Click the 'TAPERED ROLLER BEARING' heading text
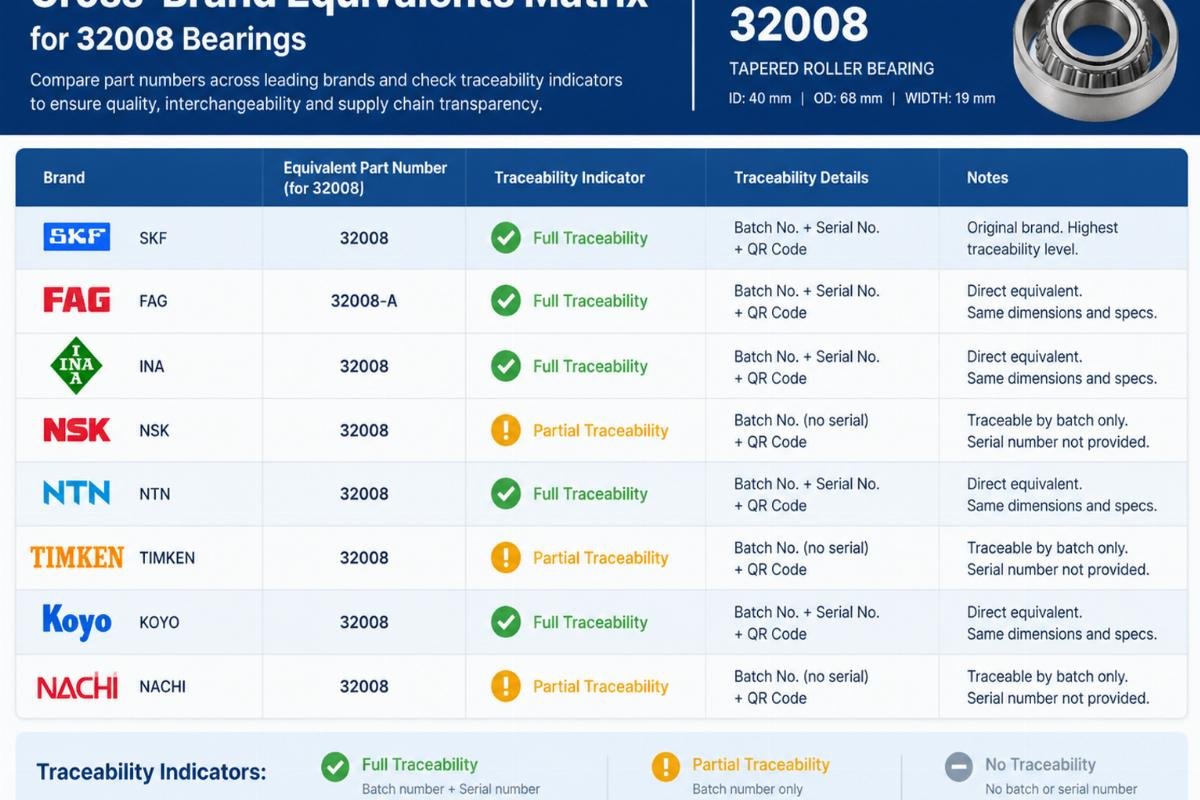 [832, 69]
